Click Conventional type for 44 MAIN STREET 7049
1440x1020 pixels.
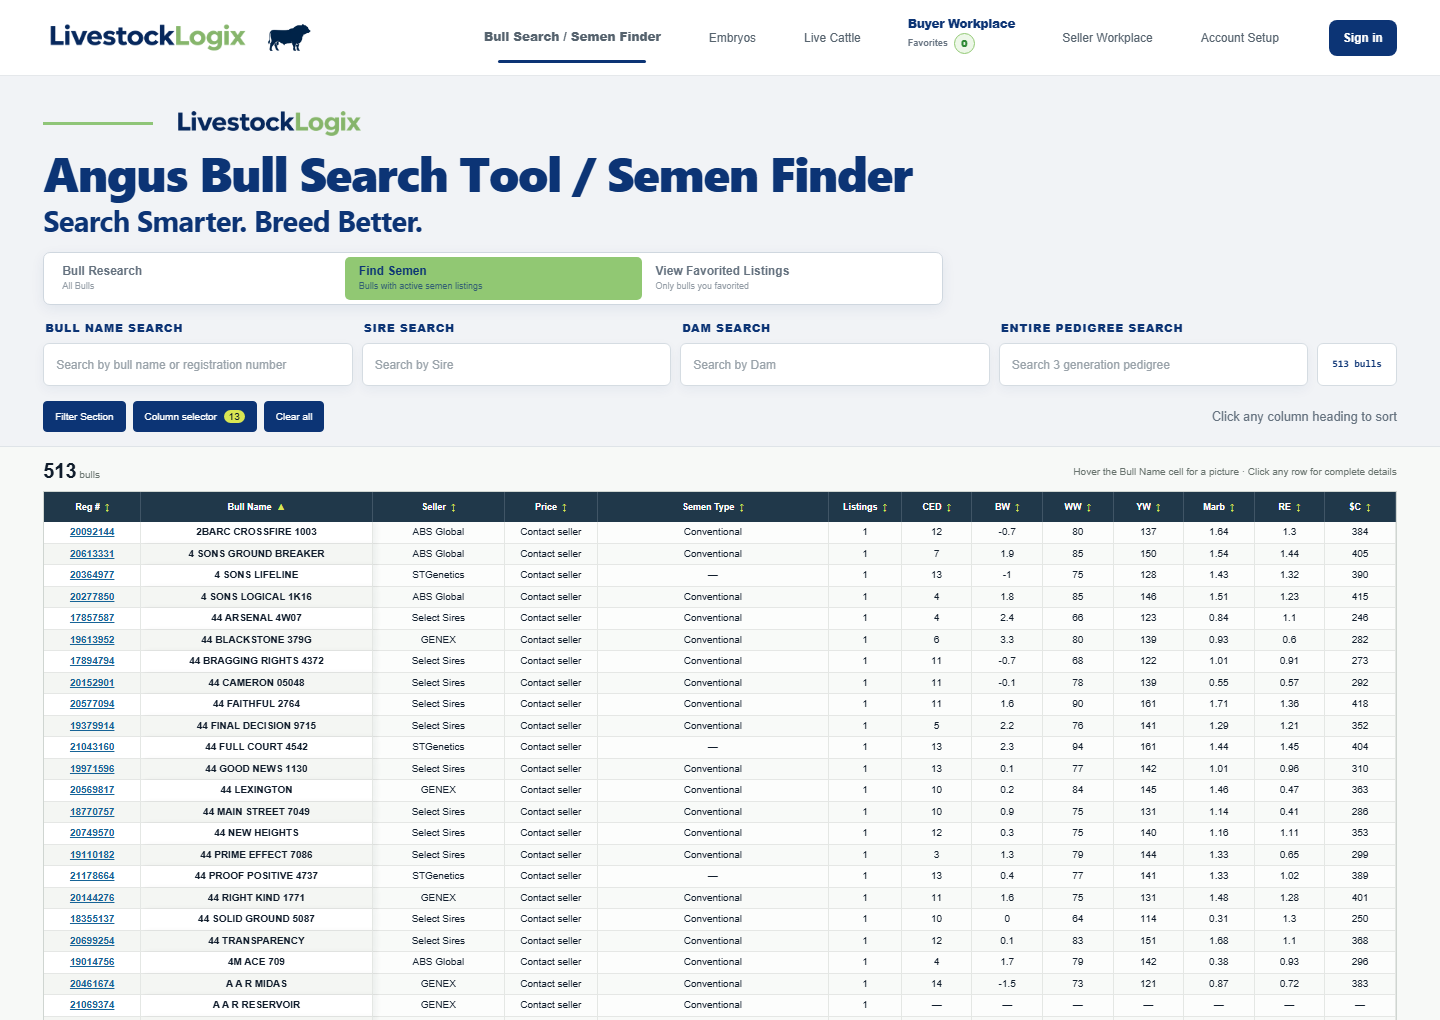(713, 812)
